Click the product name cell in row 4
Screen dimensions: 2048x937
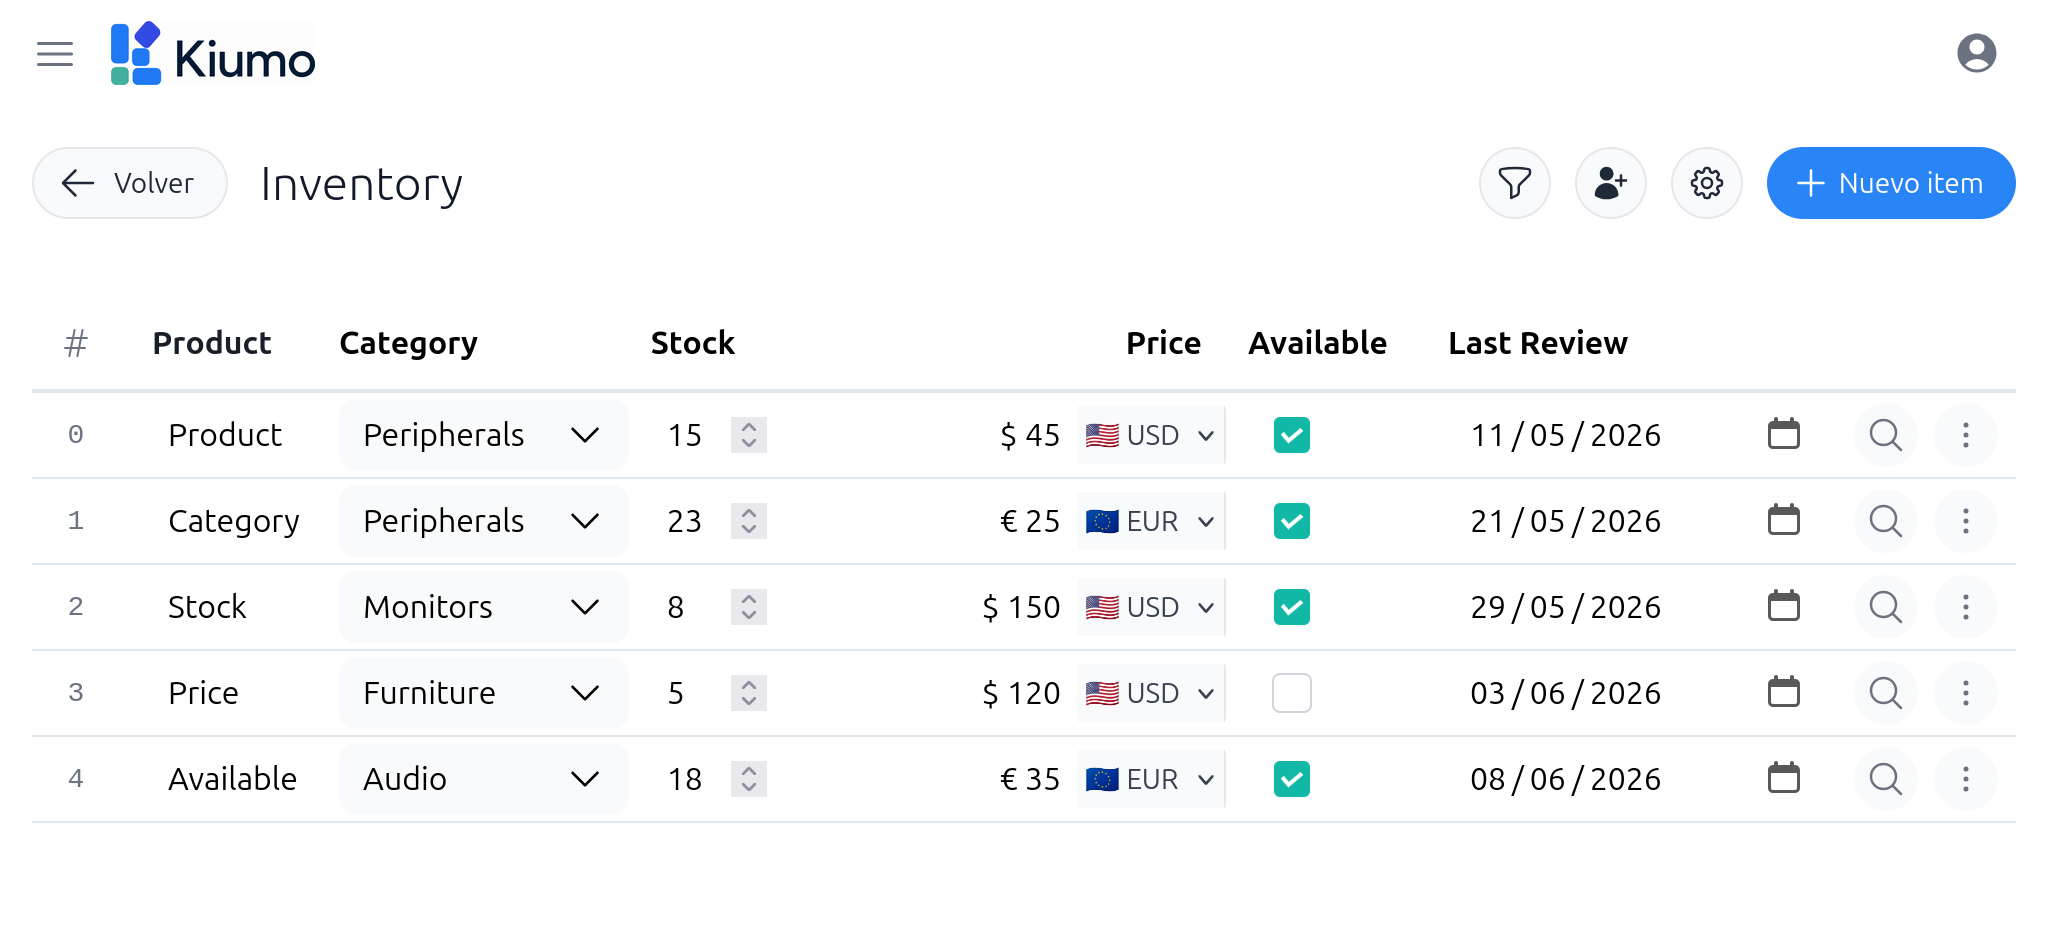(x=232, y=779)
